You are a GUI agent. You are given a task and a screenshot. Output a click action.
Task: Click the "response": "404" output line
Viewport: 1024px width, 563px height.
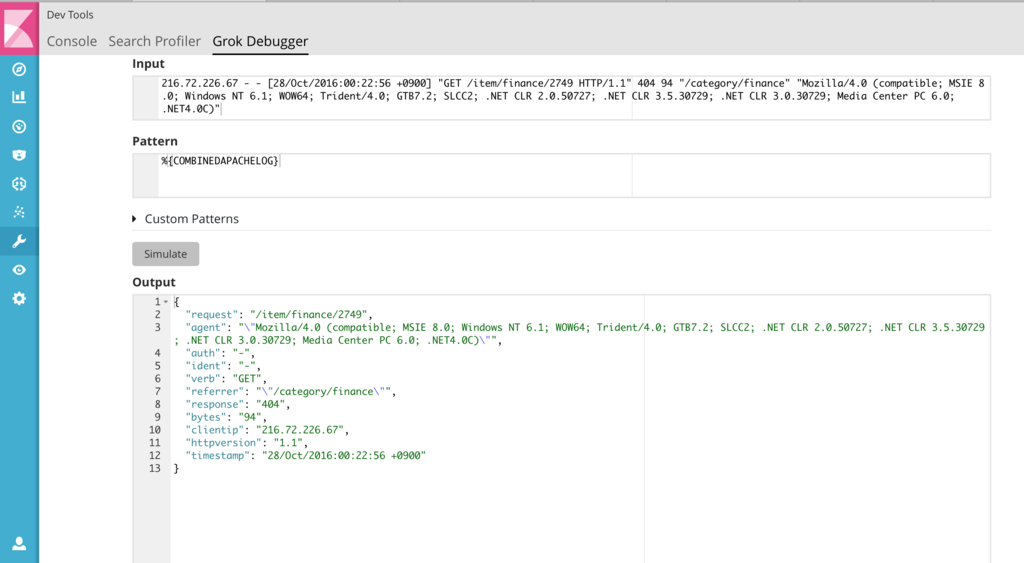(x=238, y=404)
